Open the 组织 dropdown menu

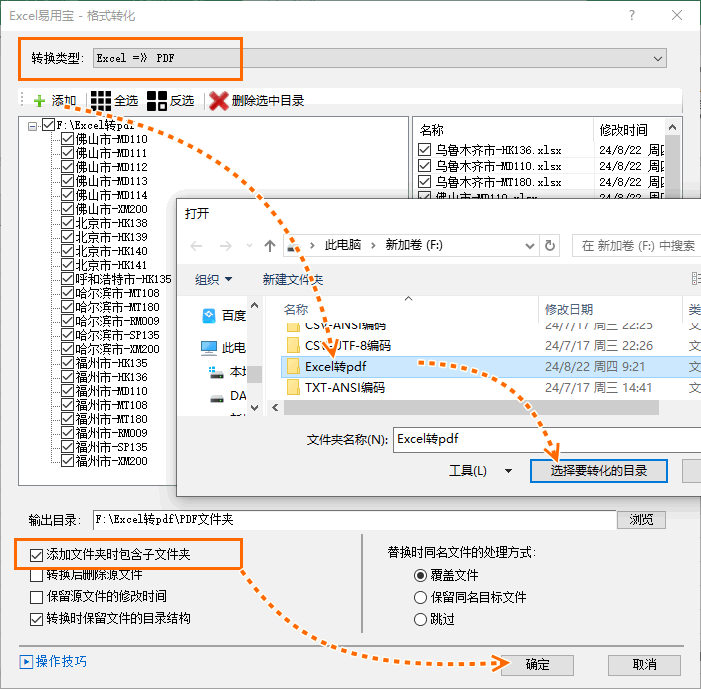pos(214,279)
